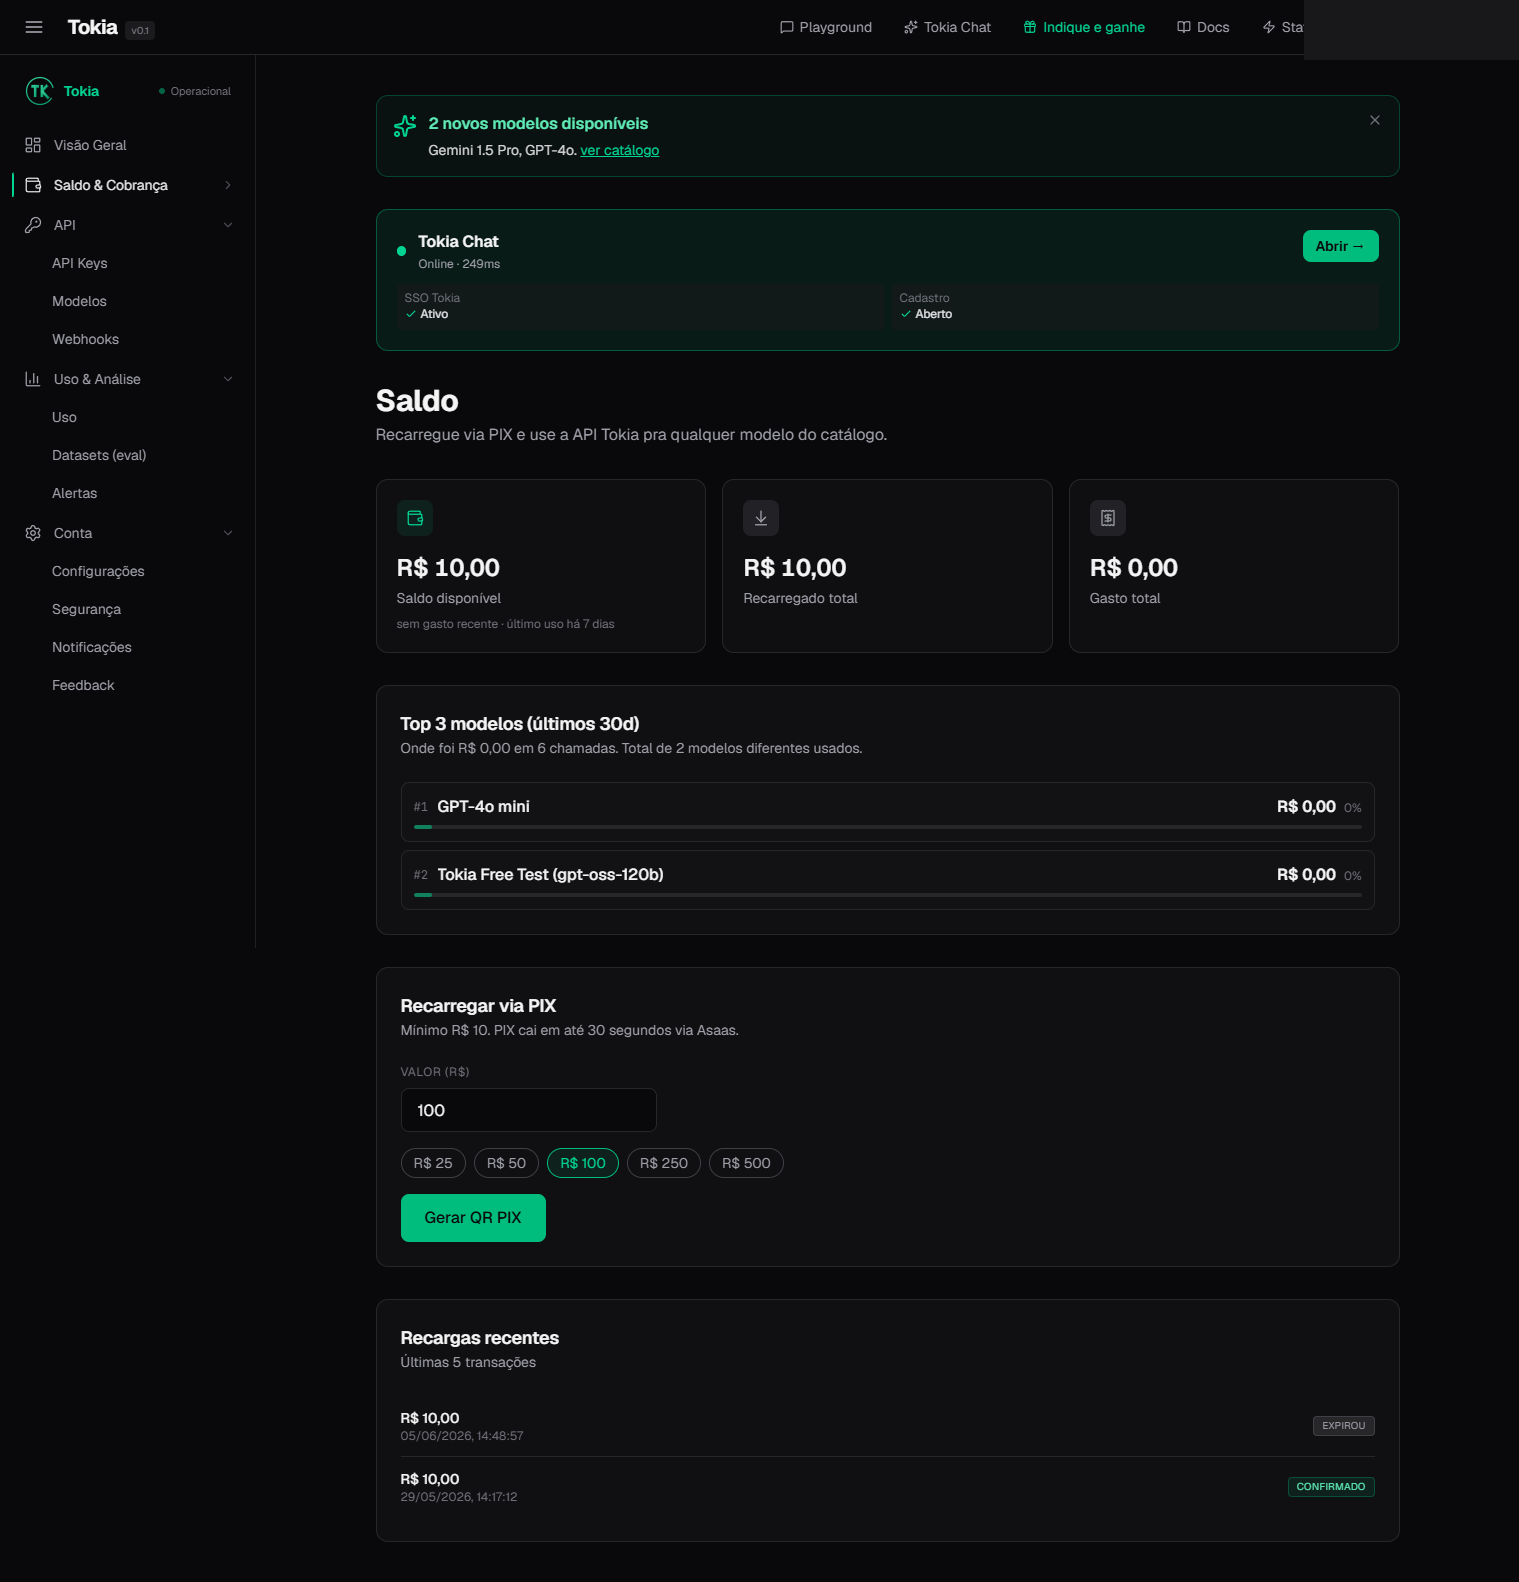Click Gerar QR PIX button
Image resolution: width=1519 pixels, height=1582 pixels.
coord(473,1218)
